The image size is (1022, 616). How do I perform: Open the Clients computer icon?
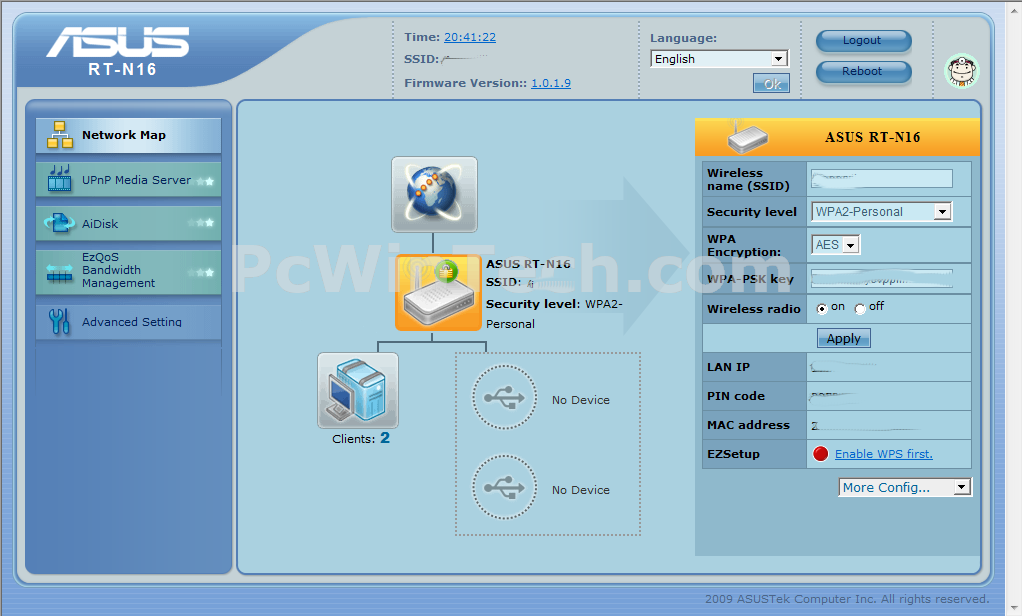358,390
